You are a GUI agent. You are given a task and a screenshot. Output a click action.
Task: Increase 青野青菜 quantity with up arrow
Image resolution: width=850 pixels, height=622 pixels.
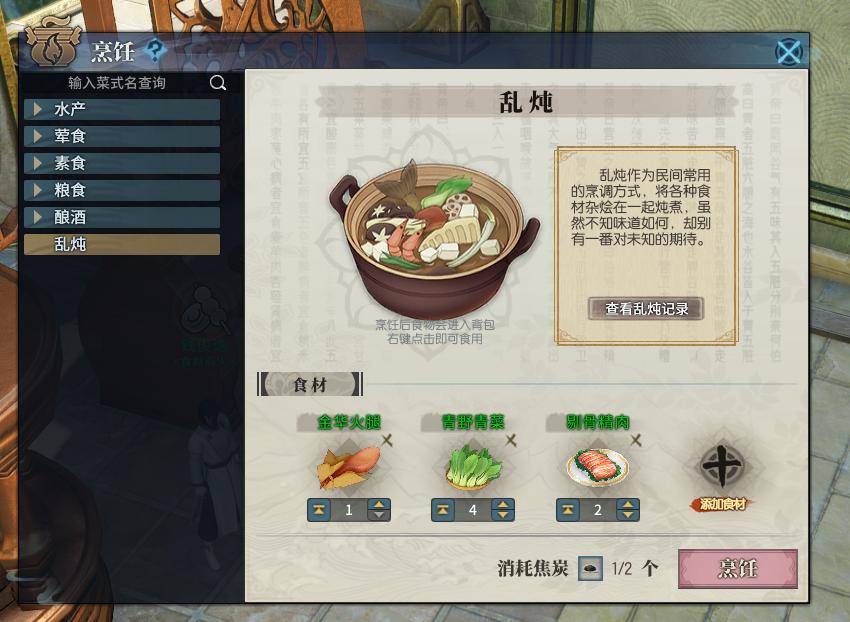tap(503, 505)
